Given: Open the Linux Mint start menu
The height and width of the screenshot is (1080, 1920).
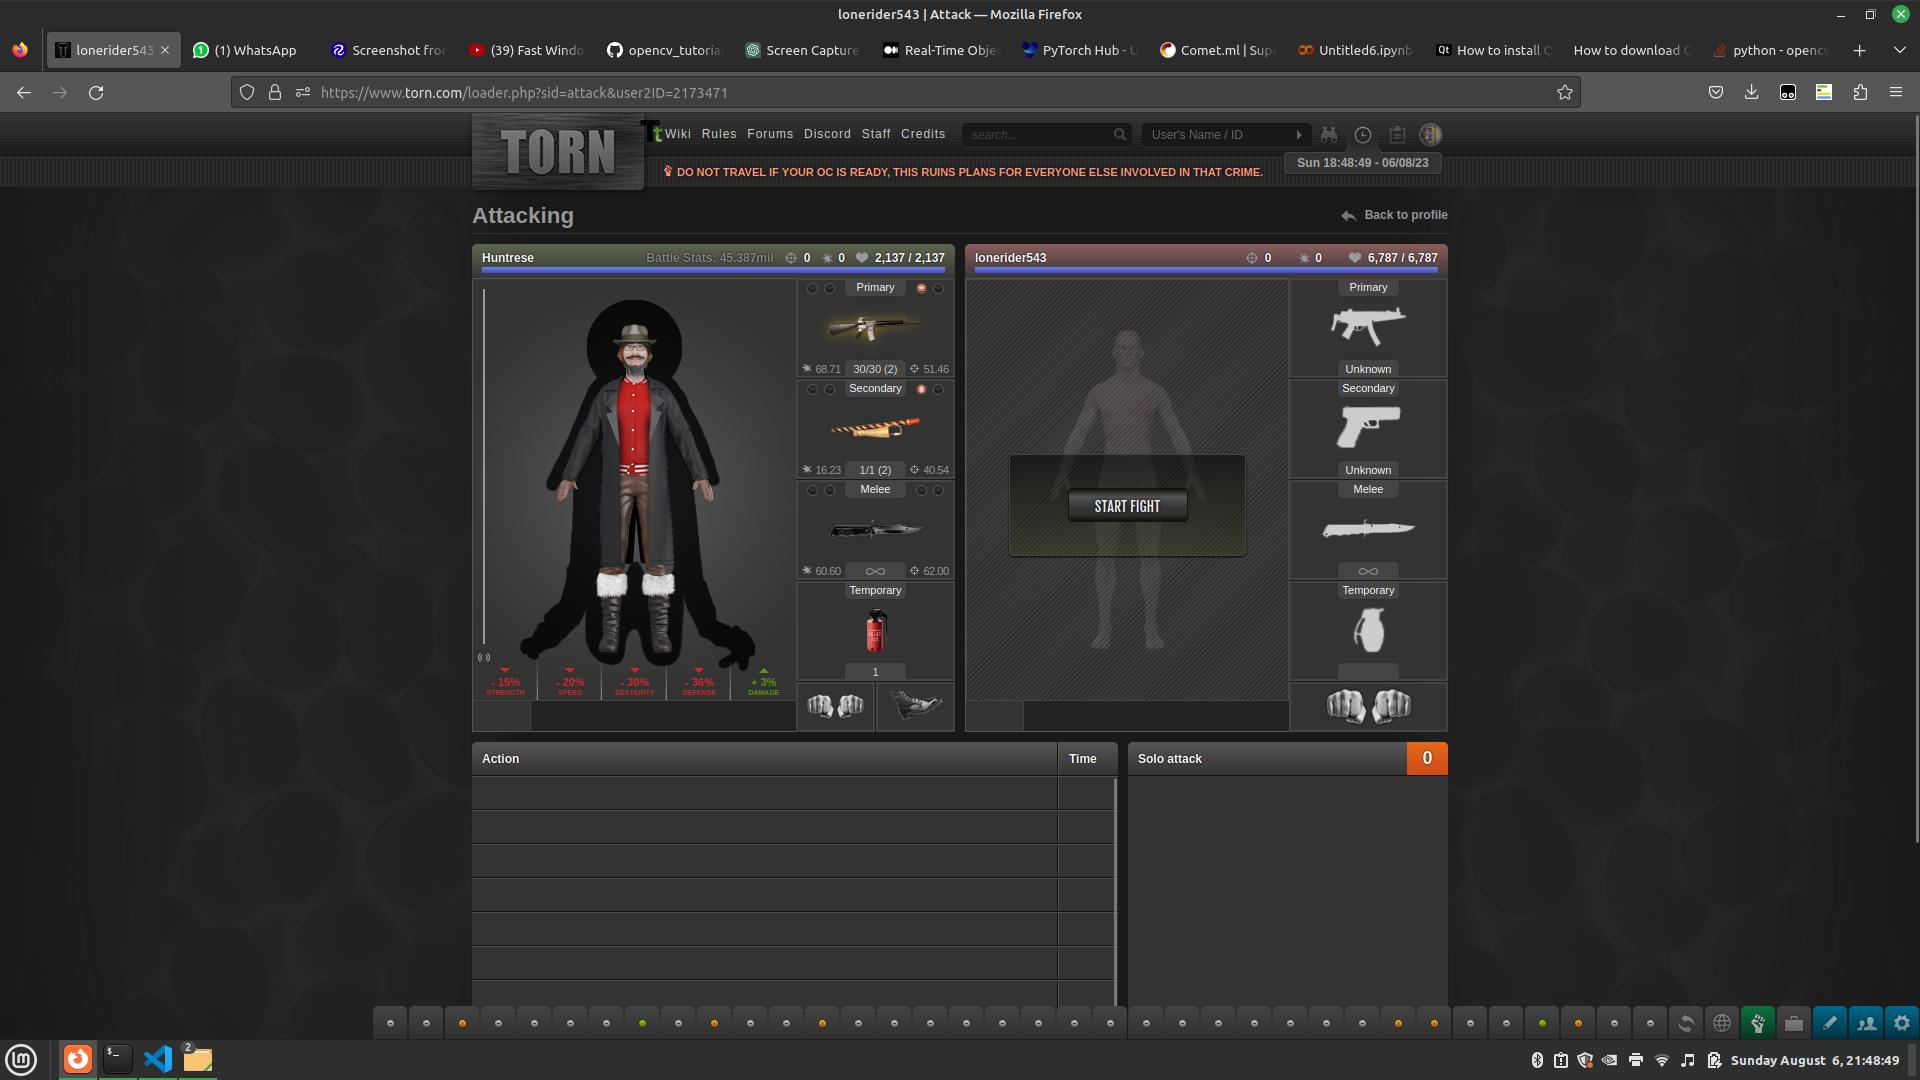Looking at the screenshot, I should pyautogui.click(x=21, y=1059).
